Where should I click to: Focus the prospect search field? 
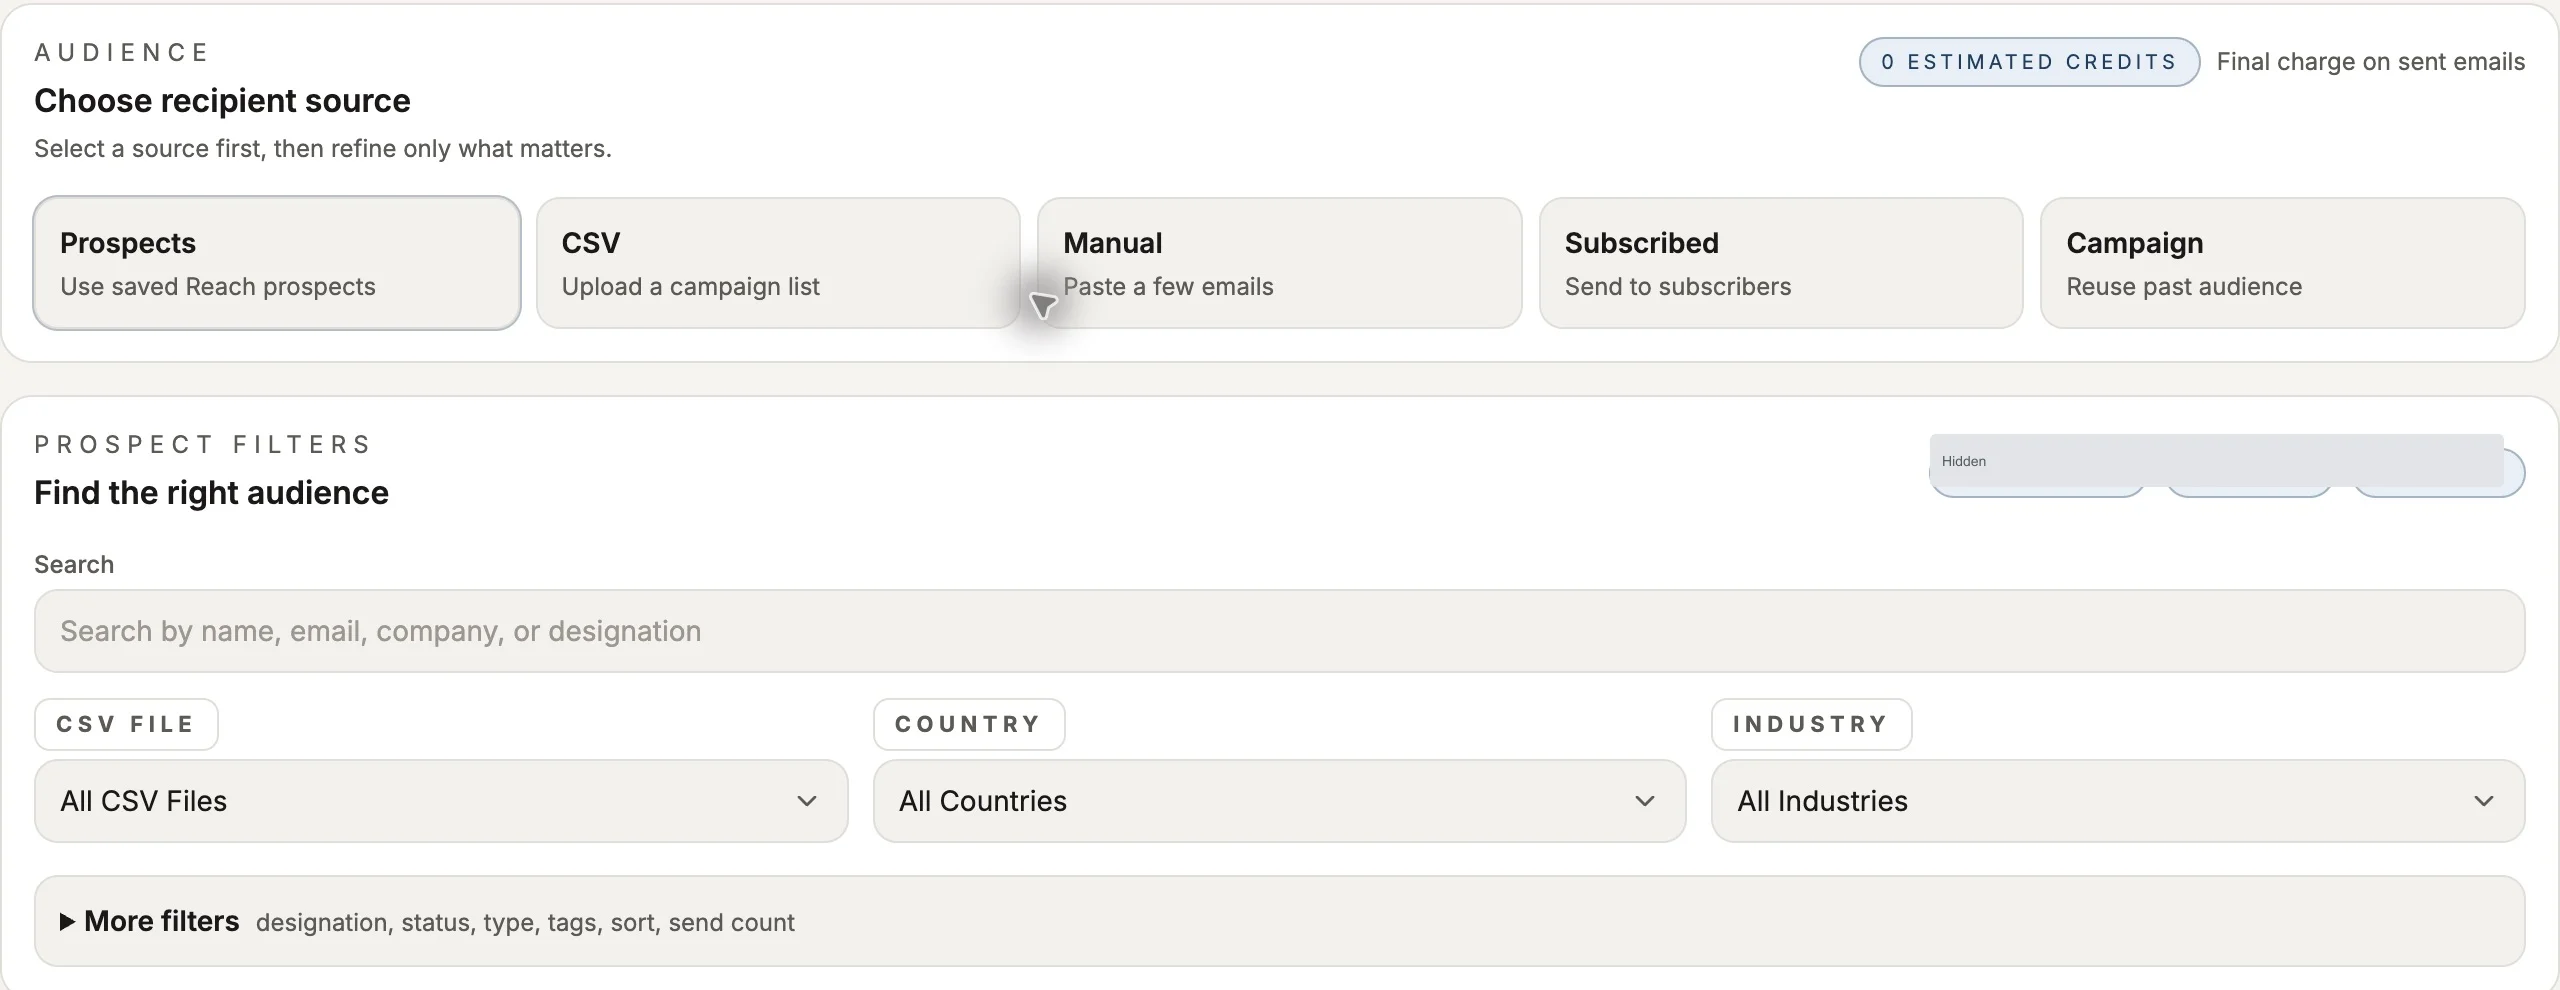(1280, 631)
